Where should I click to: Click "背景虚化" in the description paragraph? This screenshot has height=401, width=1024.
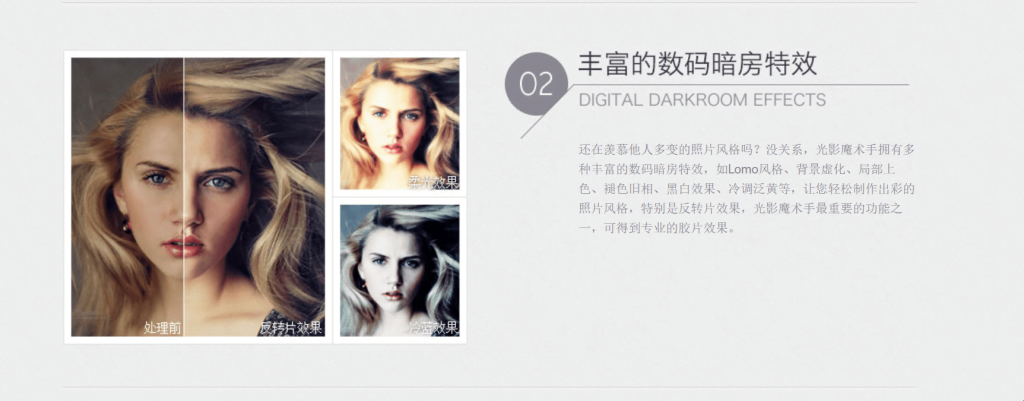pos(820,169)
